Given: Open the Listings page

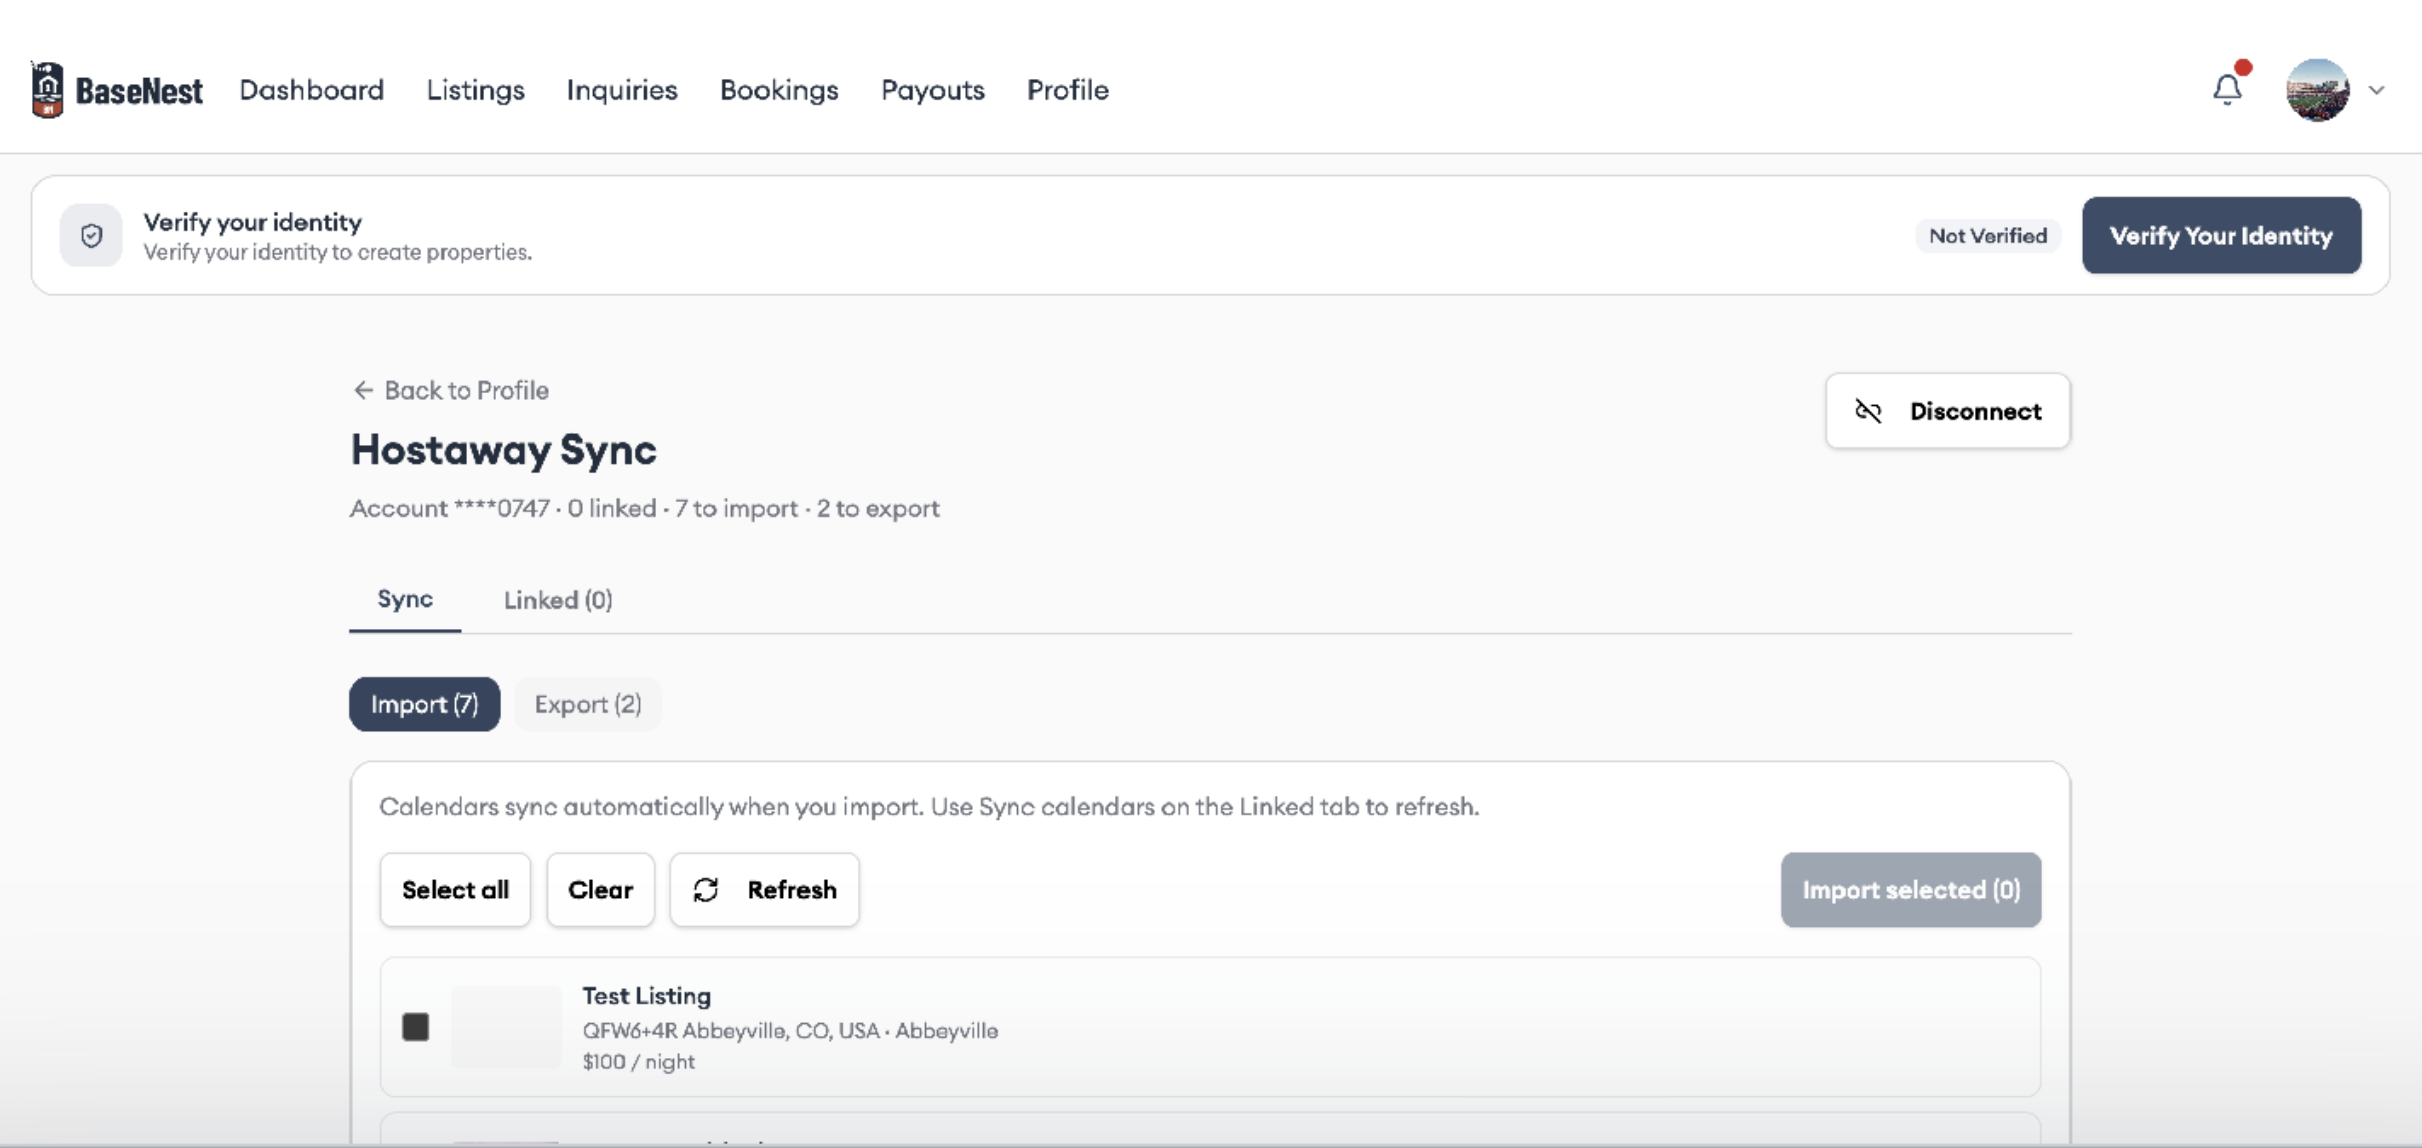Looking at the screenshot, I should pos(476,90).
